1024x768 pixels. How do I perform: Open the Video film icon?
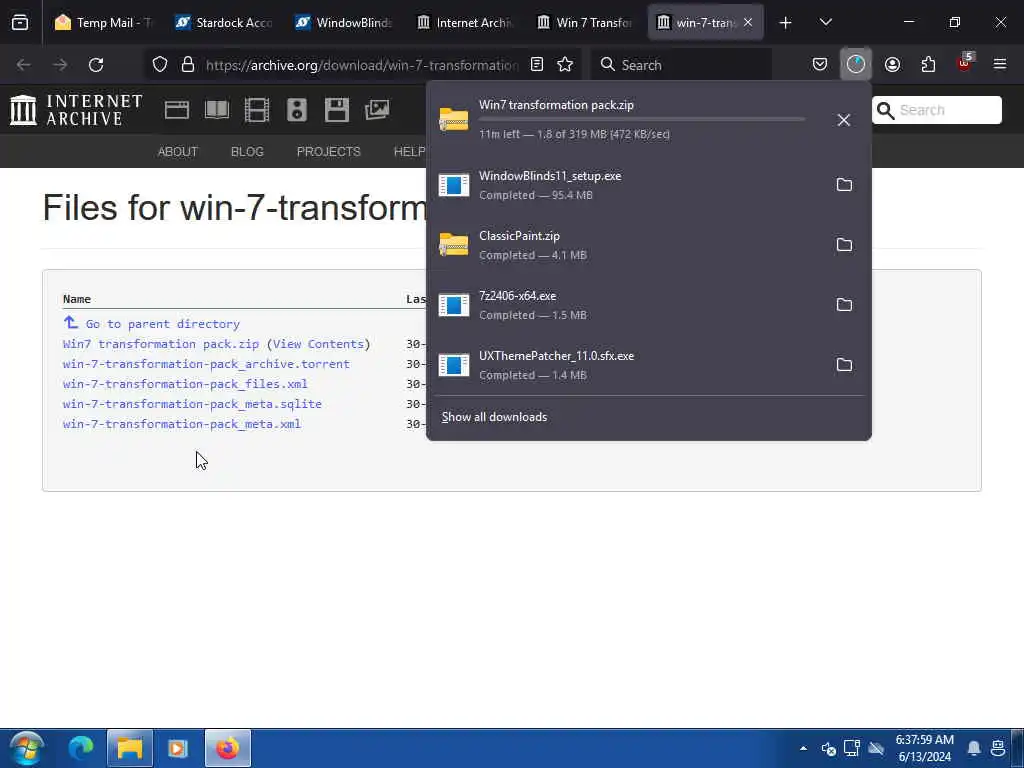[x=257, y=110]
